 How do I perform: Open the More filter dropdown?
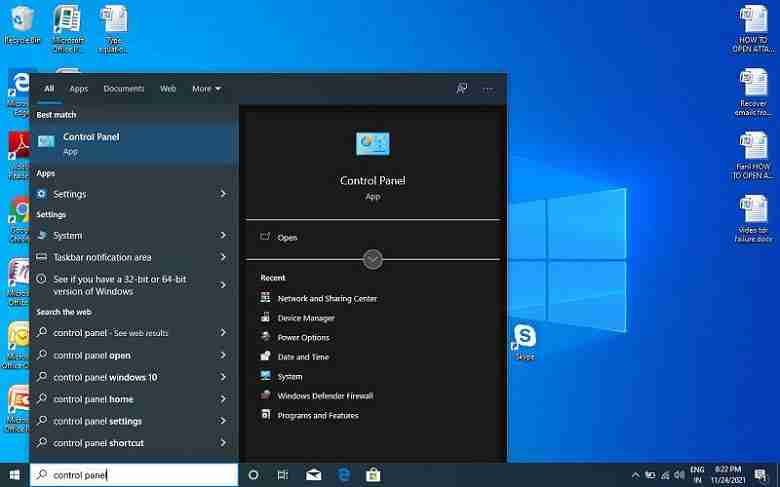coord(206,89)
